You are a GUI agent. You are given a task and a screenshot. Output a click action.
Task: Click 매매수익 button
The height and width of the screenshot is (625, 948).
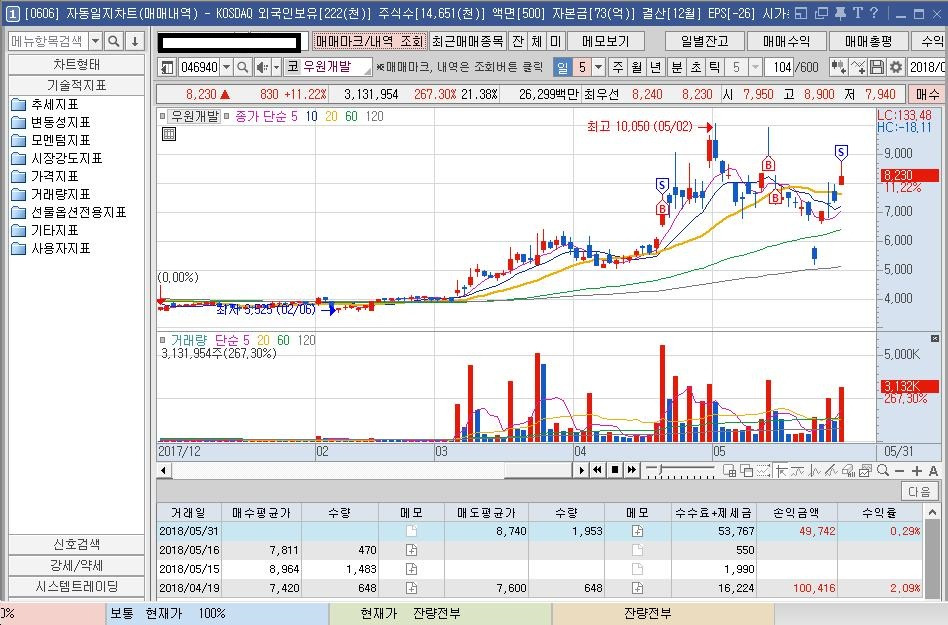[x=786, y=41]
